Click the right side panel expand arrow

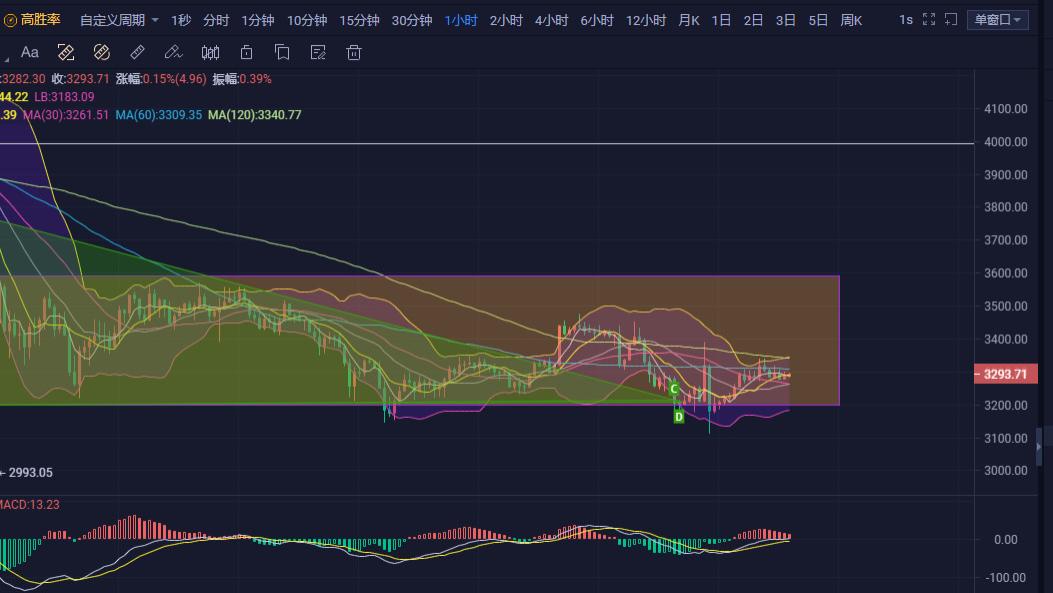tap(1039, 447)
